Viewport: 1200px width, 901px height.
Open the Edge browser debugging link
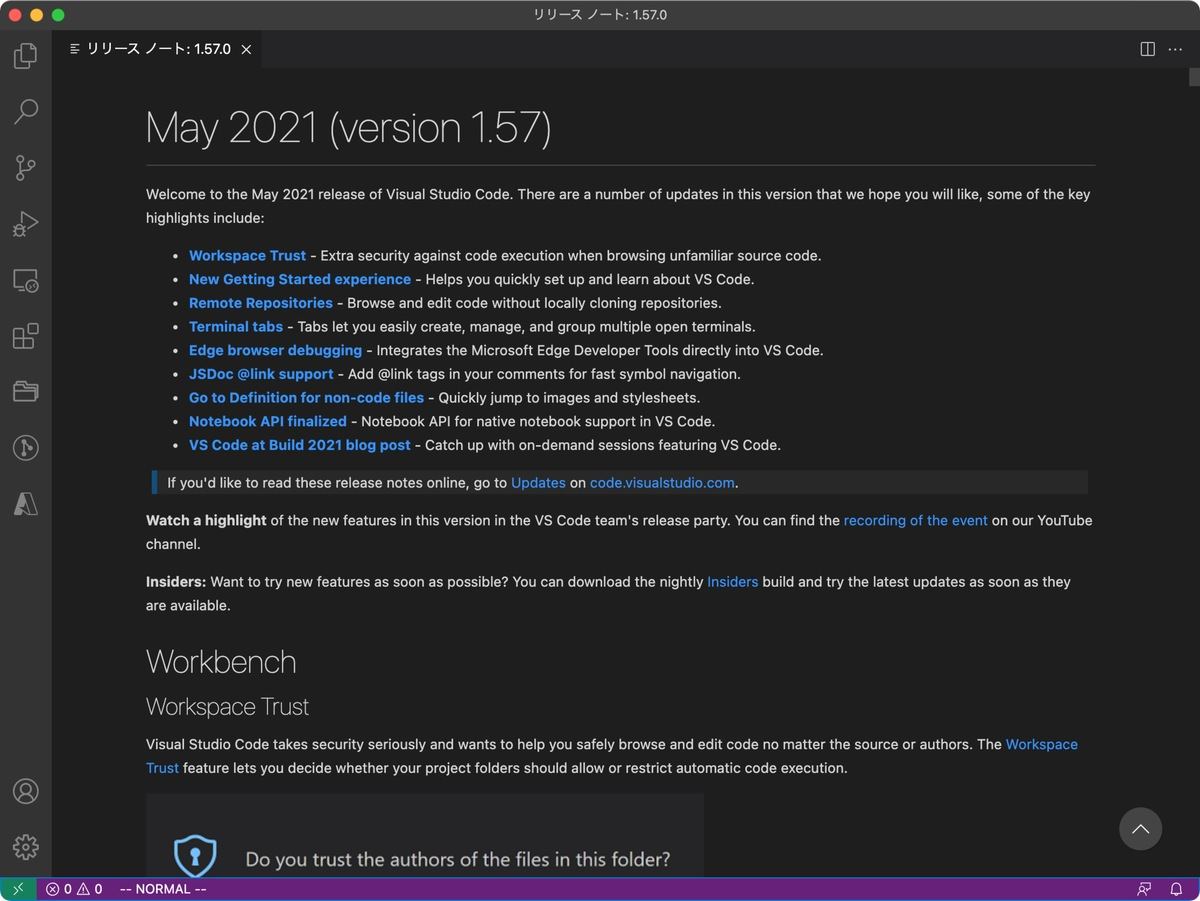pos(275,351)
